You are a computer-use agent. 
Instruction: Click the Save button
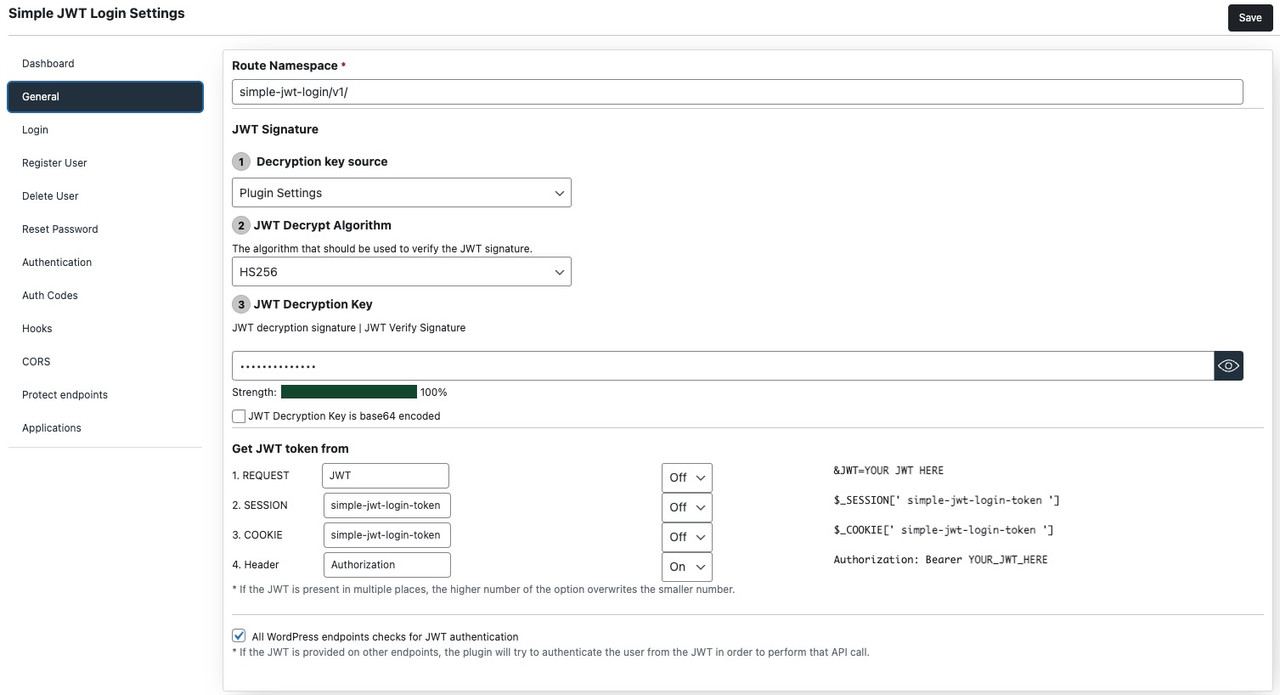pos(1250,18)
